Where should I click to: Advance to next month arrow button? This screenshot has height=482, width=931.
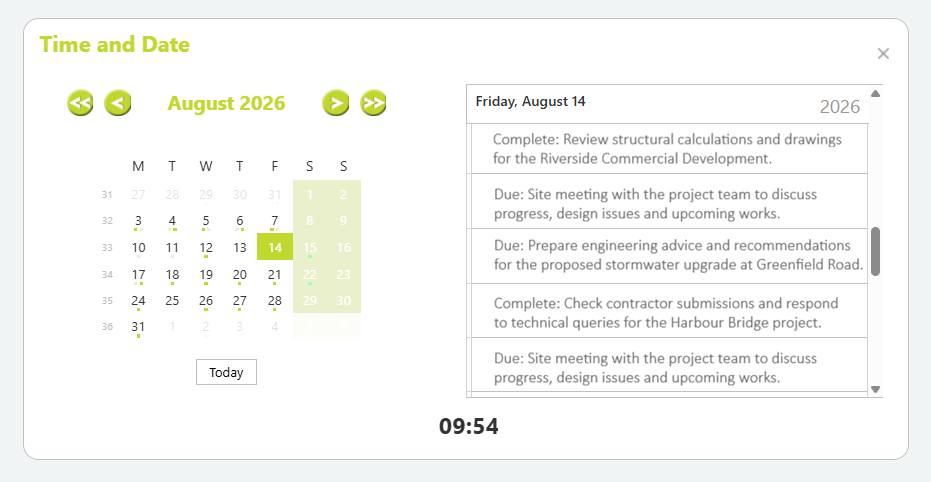coord(335,103)
